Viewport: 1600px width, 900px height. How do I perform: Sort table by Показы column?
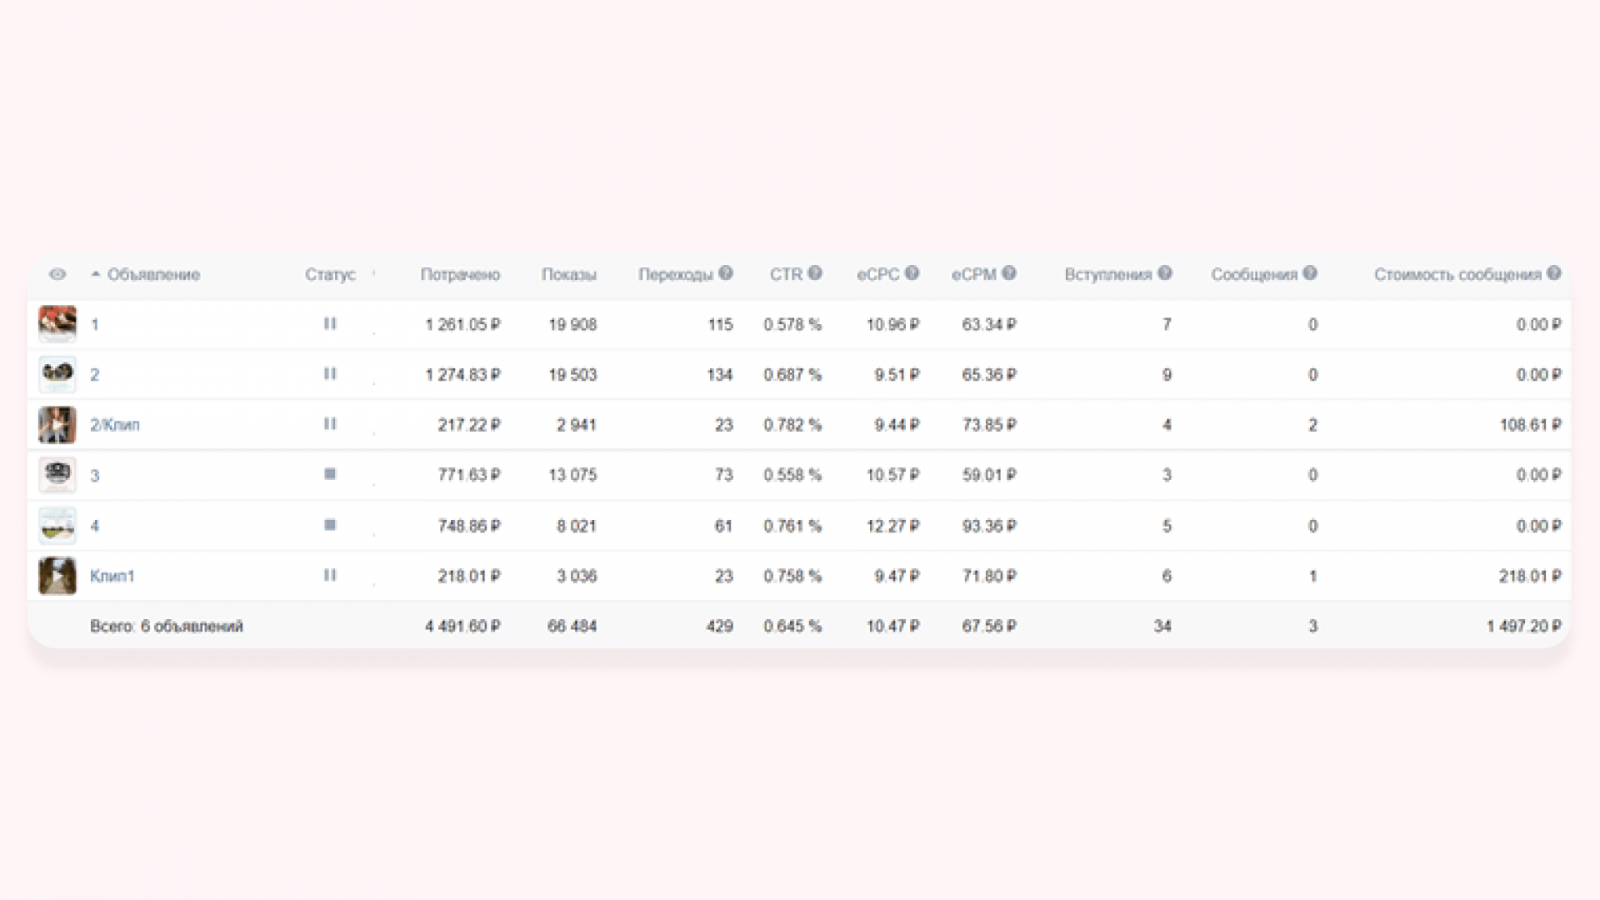(x=569, y=274)
